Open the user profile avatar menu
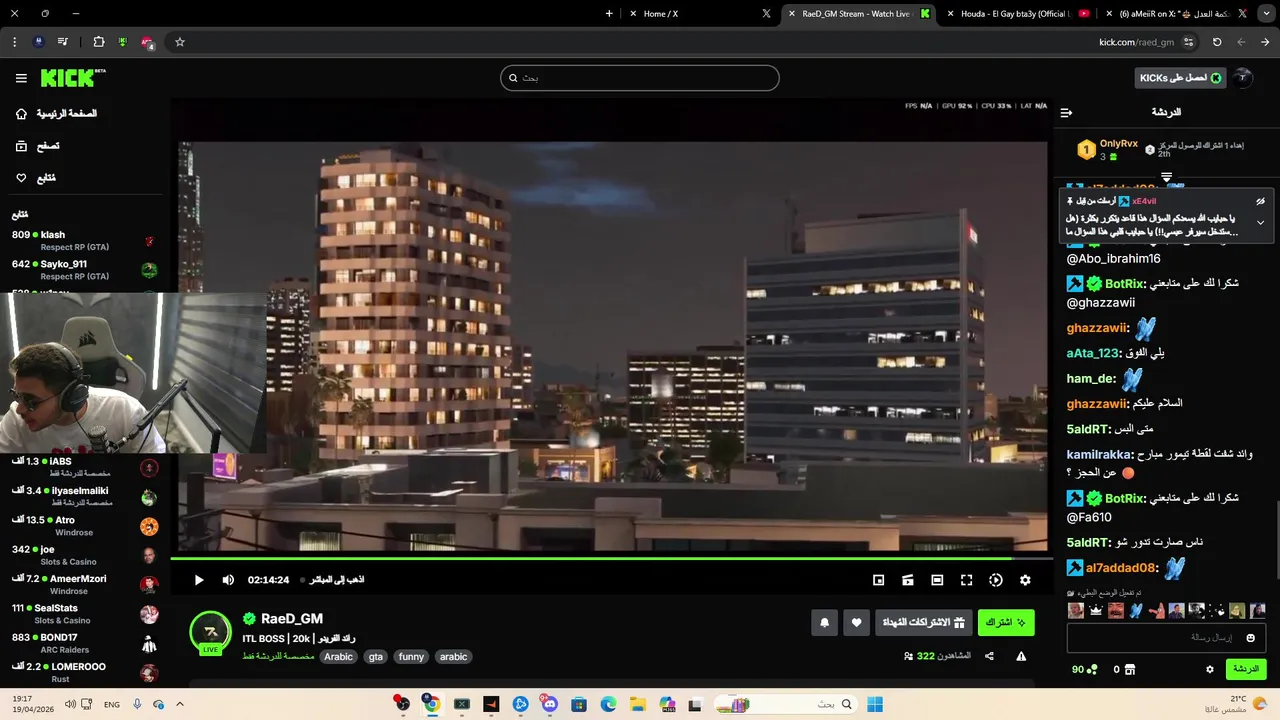1280x720 pixels. click(x=1243, y=78)
